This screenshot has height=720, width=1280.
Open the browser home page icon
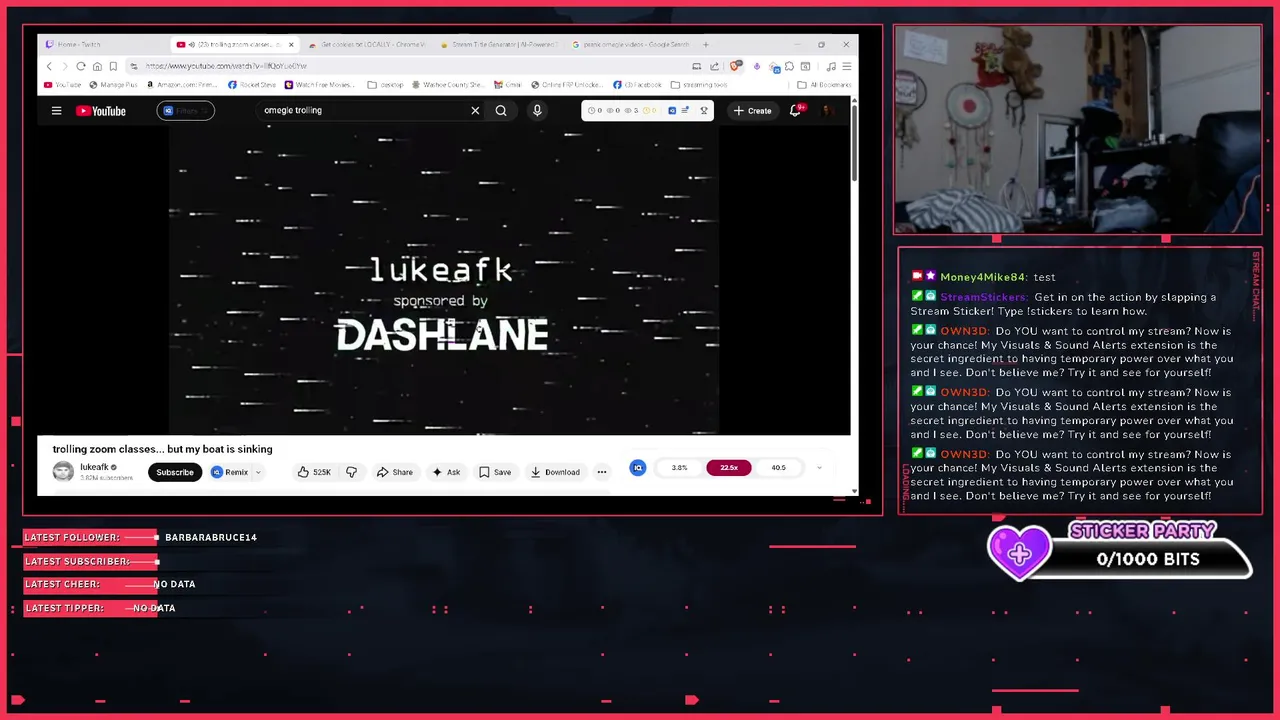click(x=97, y=66)
